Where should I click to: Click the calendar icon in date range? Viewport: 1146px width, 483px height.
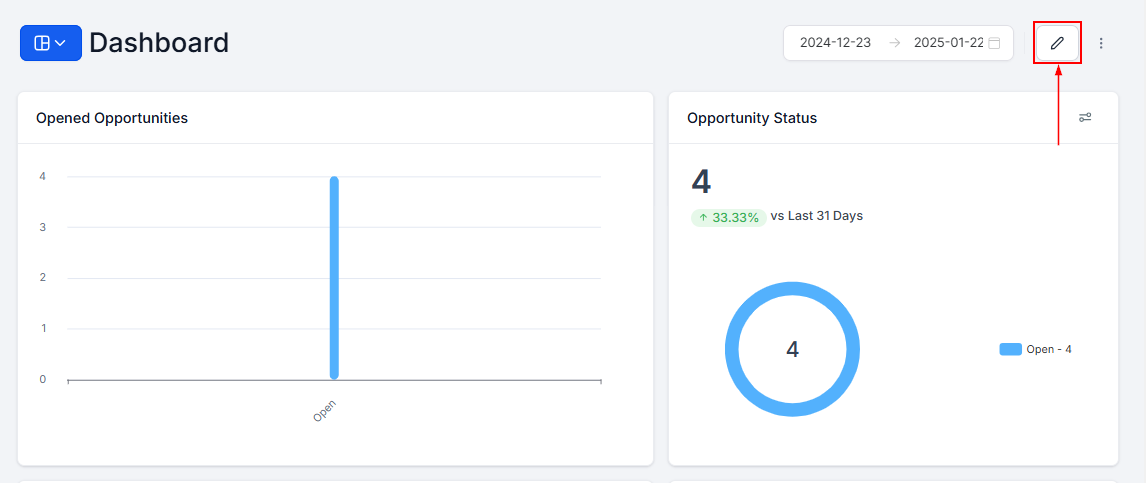994,43
